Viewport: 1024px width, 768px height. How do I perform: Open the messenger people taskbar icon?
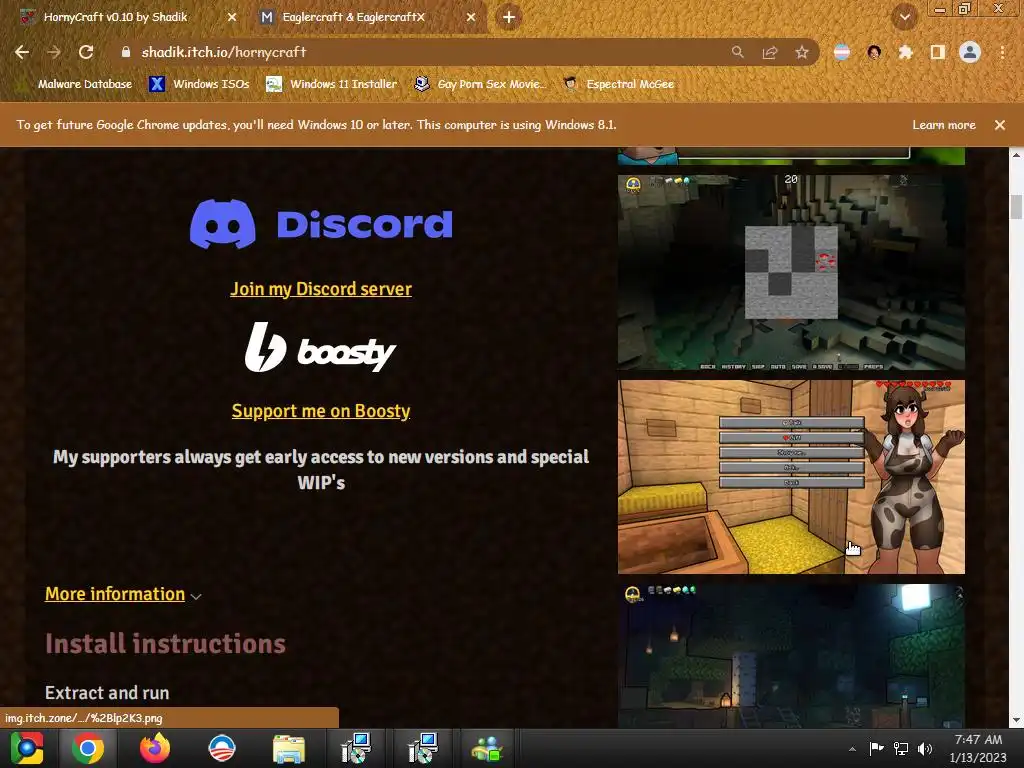coord(487,748)
